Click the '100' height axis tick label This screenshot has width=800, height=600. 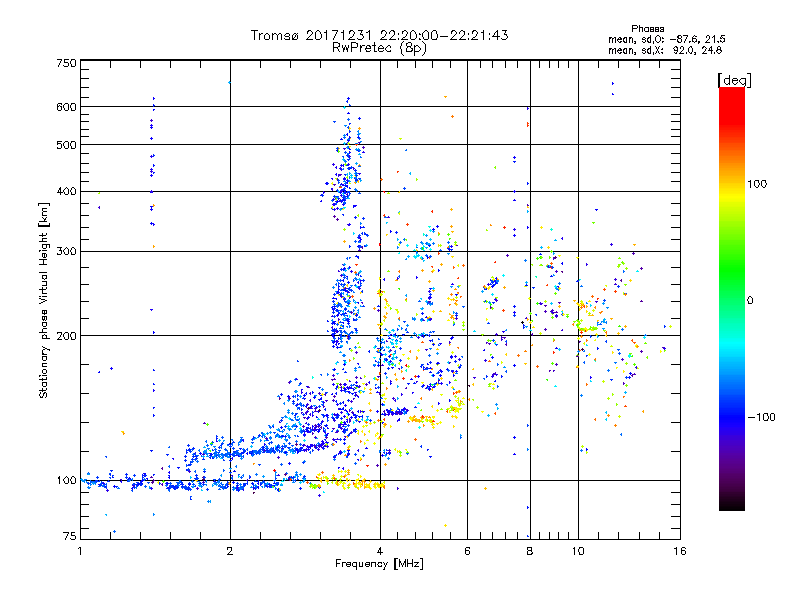pyautogui.click(x=67, y=481)
